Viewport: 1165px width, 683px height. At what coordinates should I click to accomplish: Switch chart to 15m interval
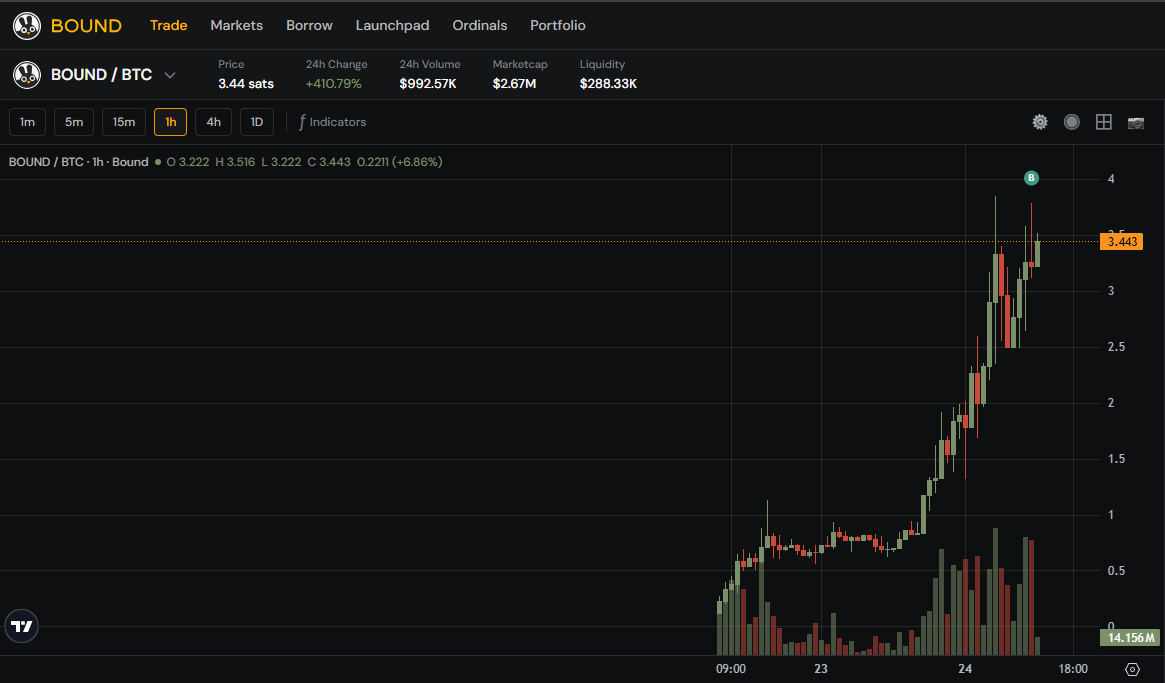[x=123, y=122]
